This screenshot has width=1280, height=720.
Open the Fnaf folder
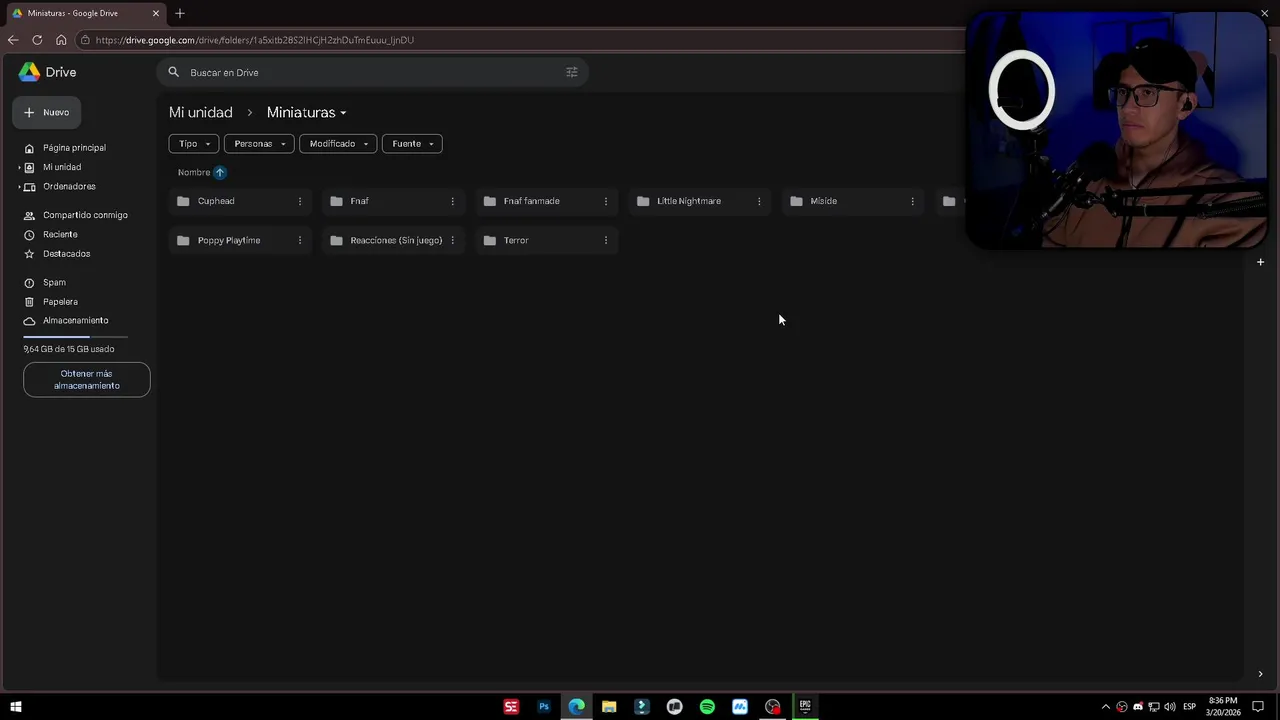point(393,201)
